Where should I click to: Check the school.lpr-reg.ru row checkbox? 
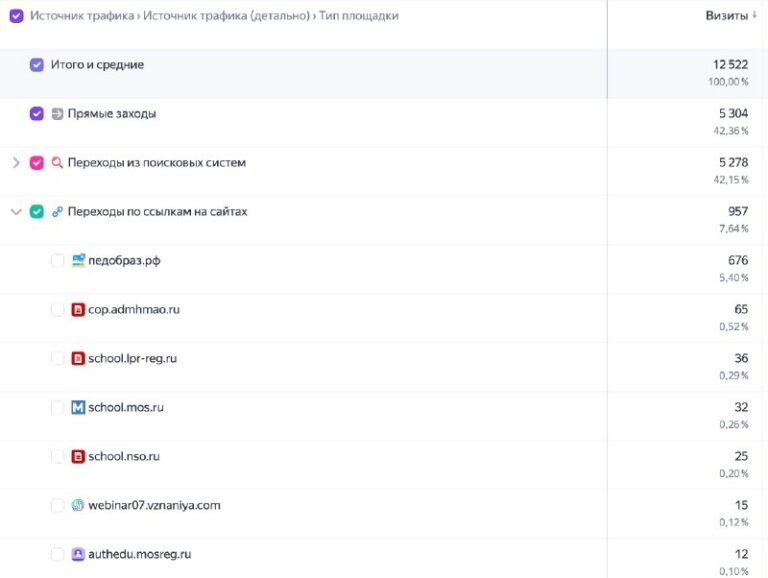(57, 359)
